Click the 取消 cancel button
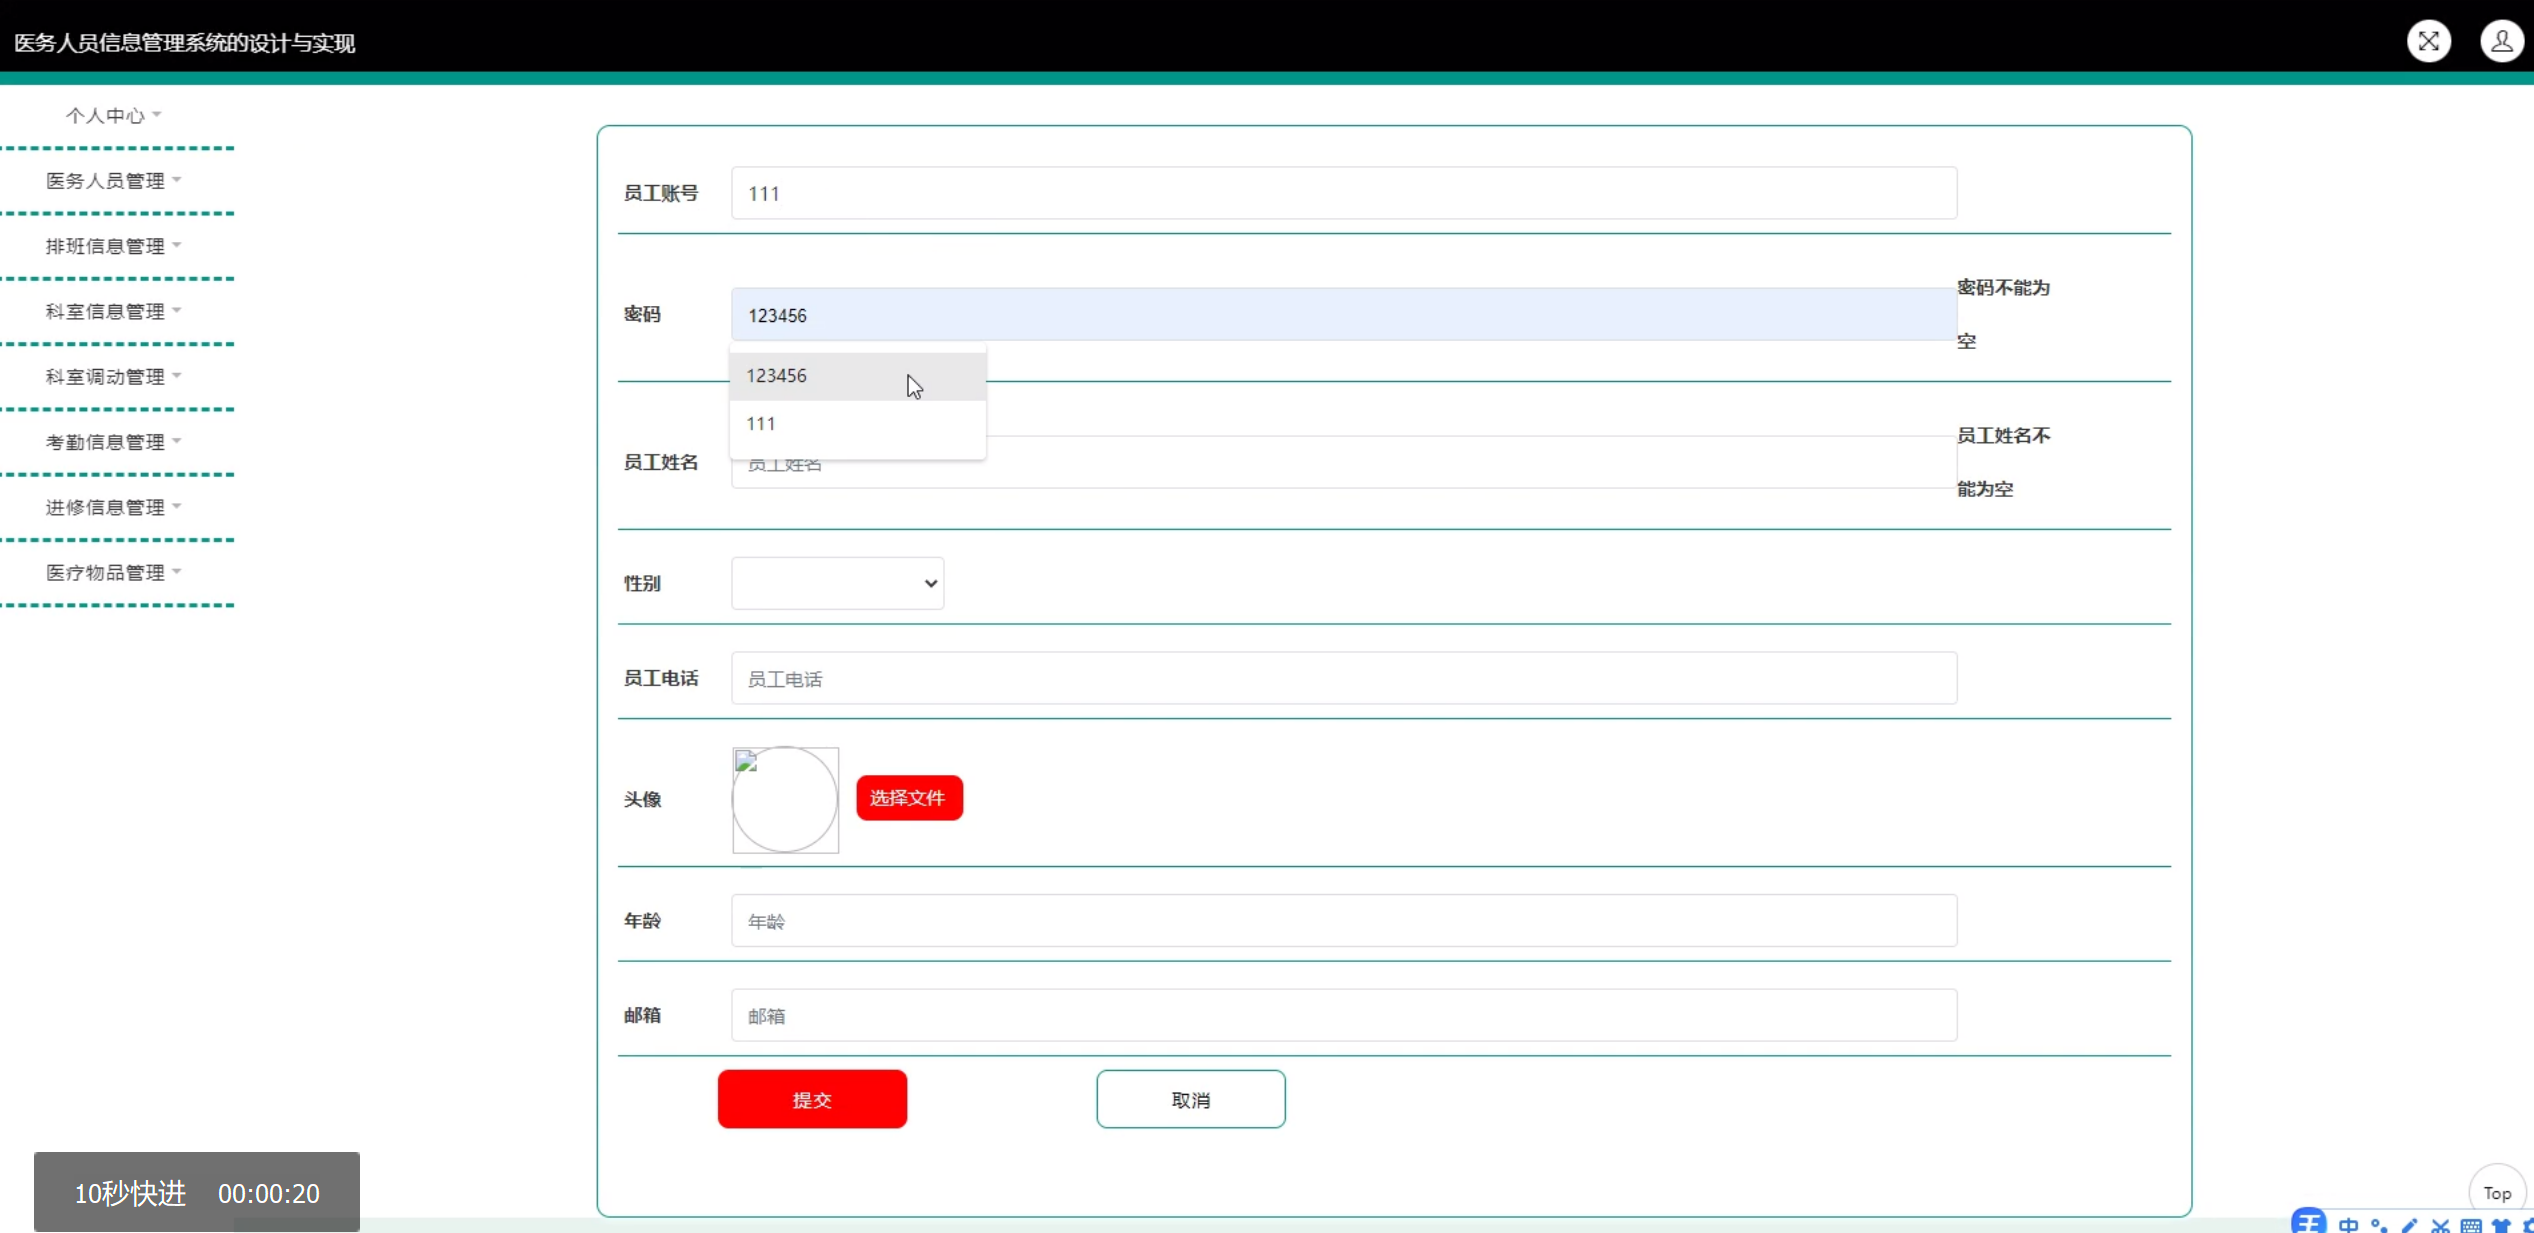The height and width of the screenshot is (1233, 2534). (1190, 1099)
